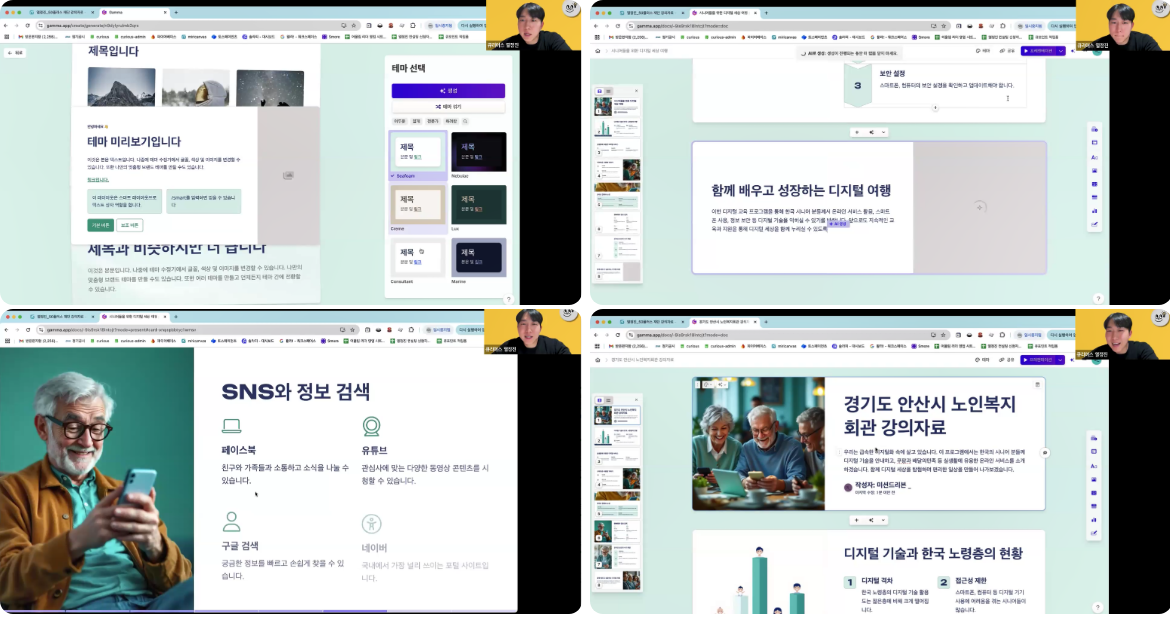Click the 구글 검색 heading on SNS slide
Screen dimensions: 1170x618
click(240, 546)
